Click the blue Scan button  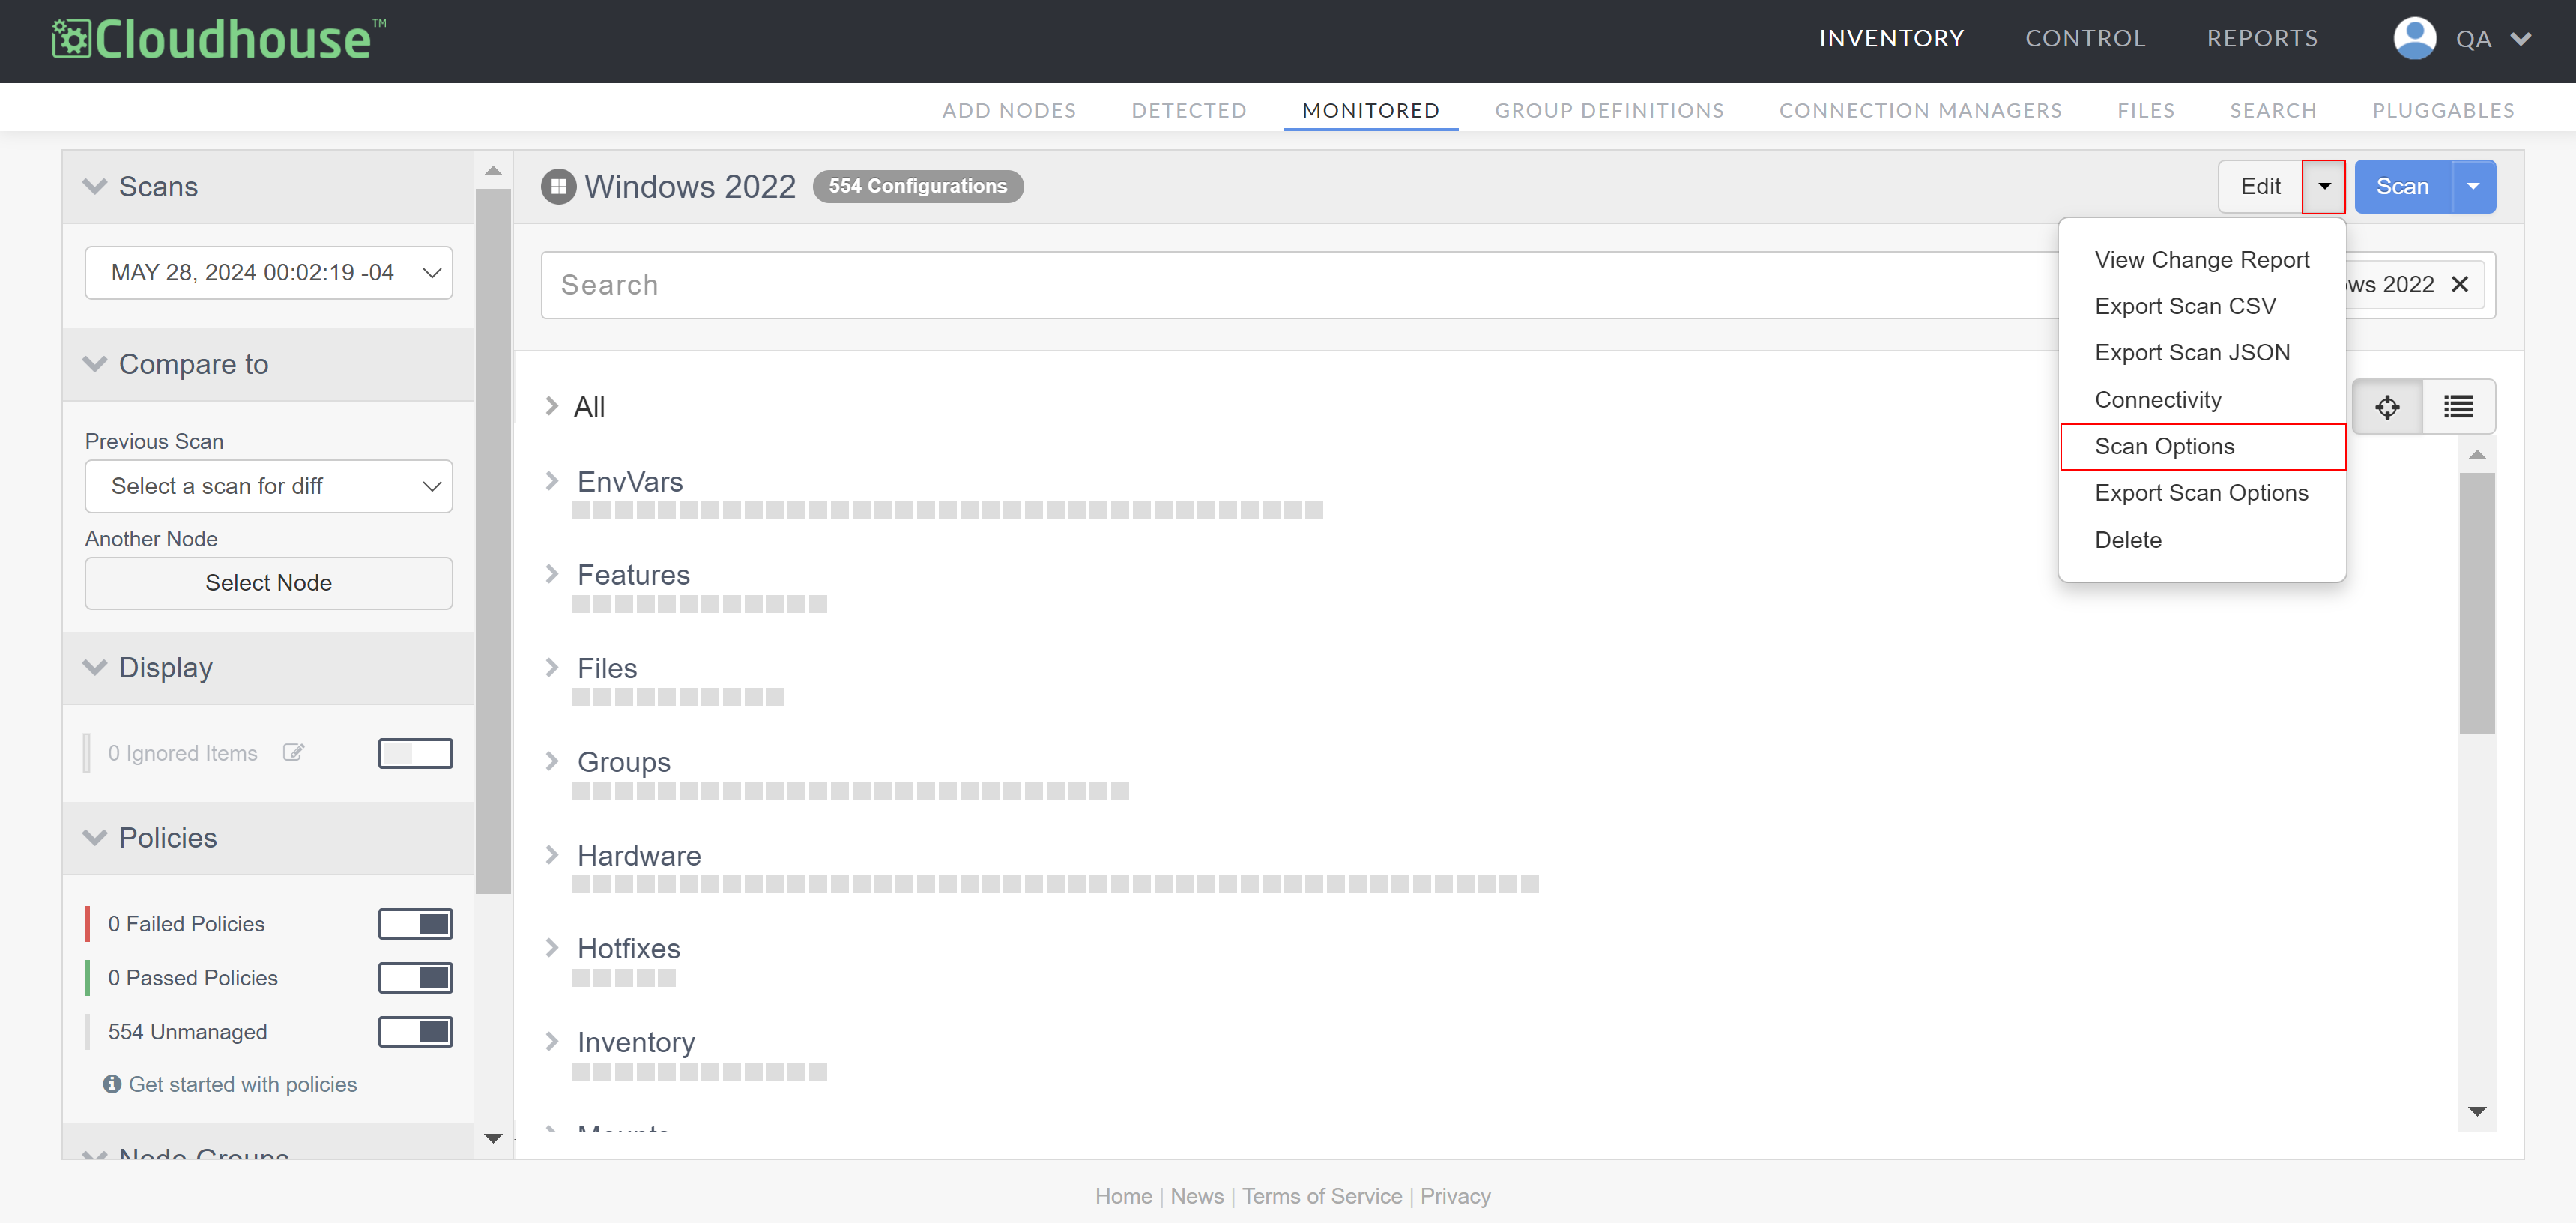click(x=2402, y=187)
